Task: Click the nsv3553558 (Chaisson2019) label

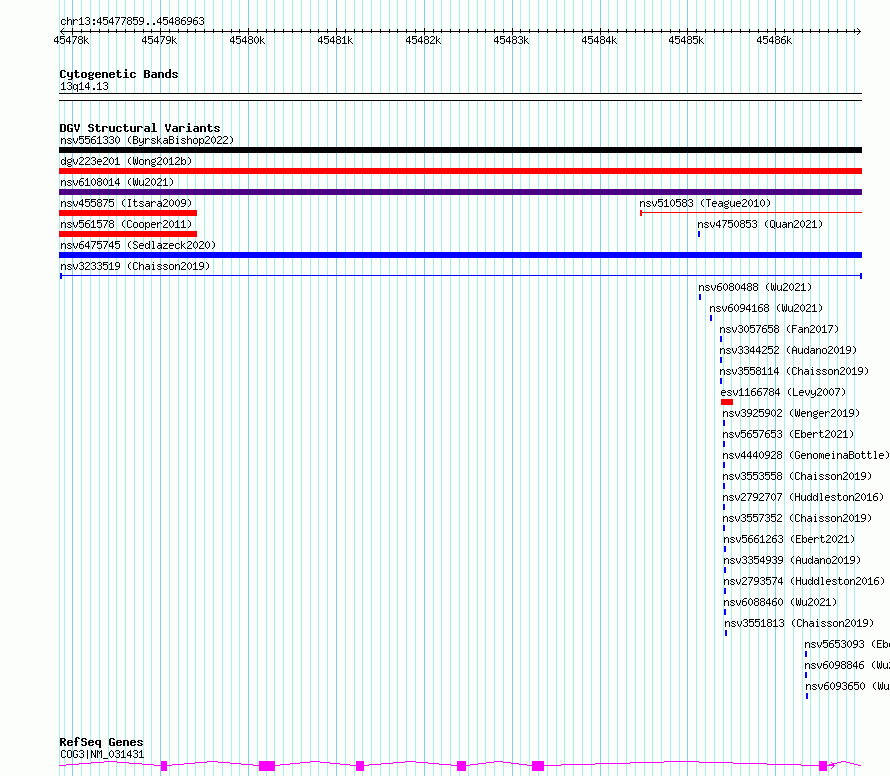Action: 797,476
